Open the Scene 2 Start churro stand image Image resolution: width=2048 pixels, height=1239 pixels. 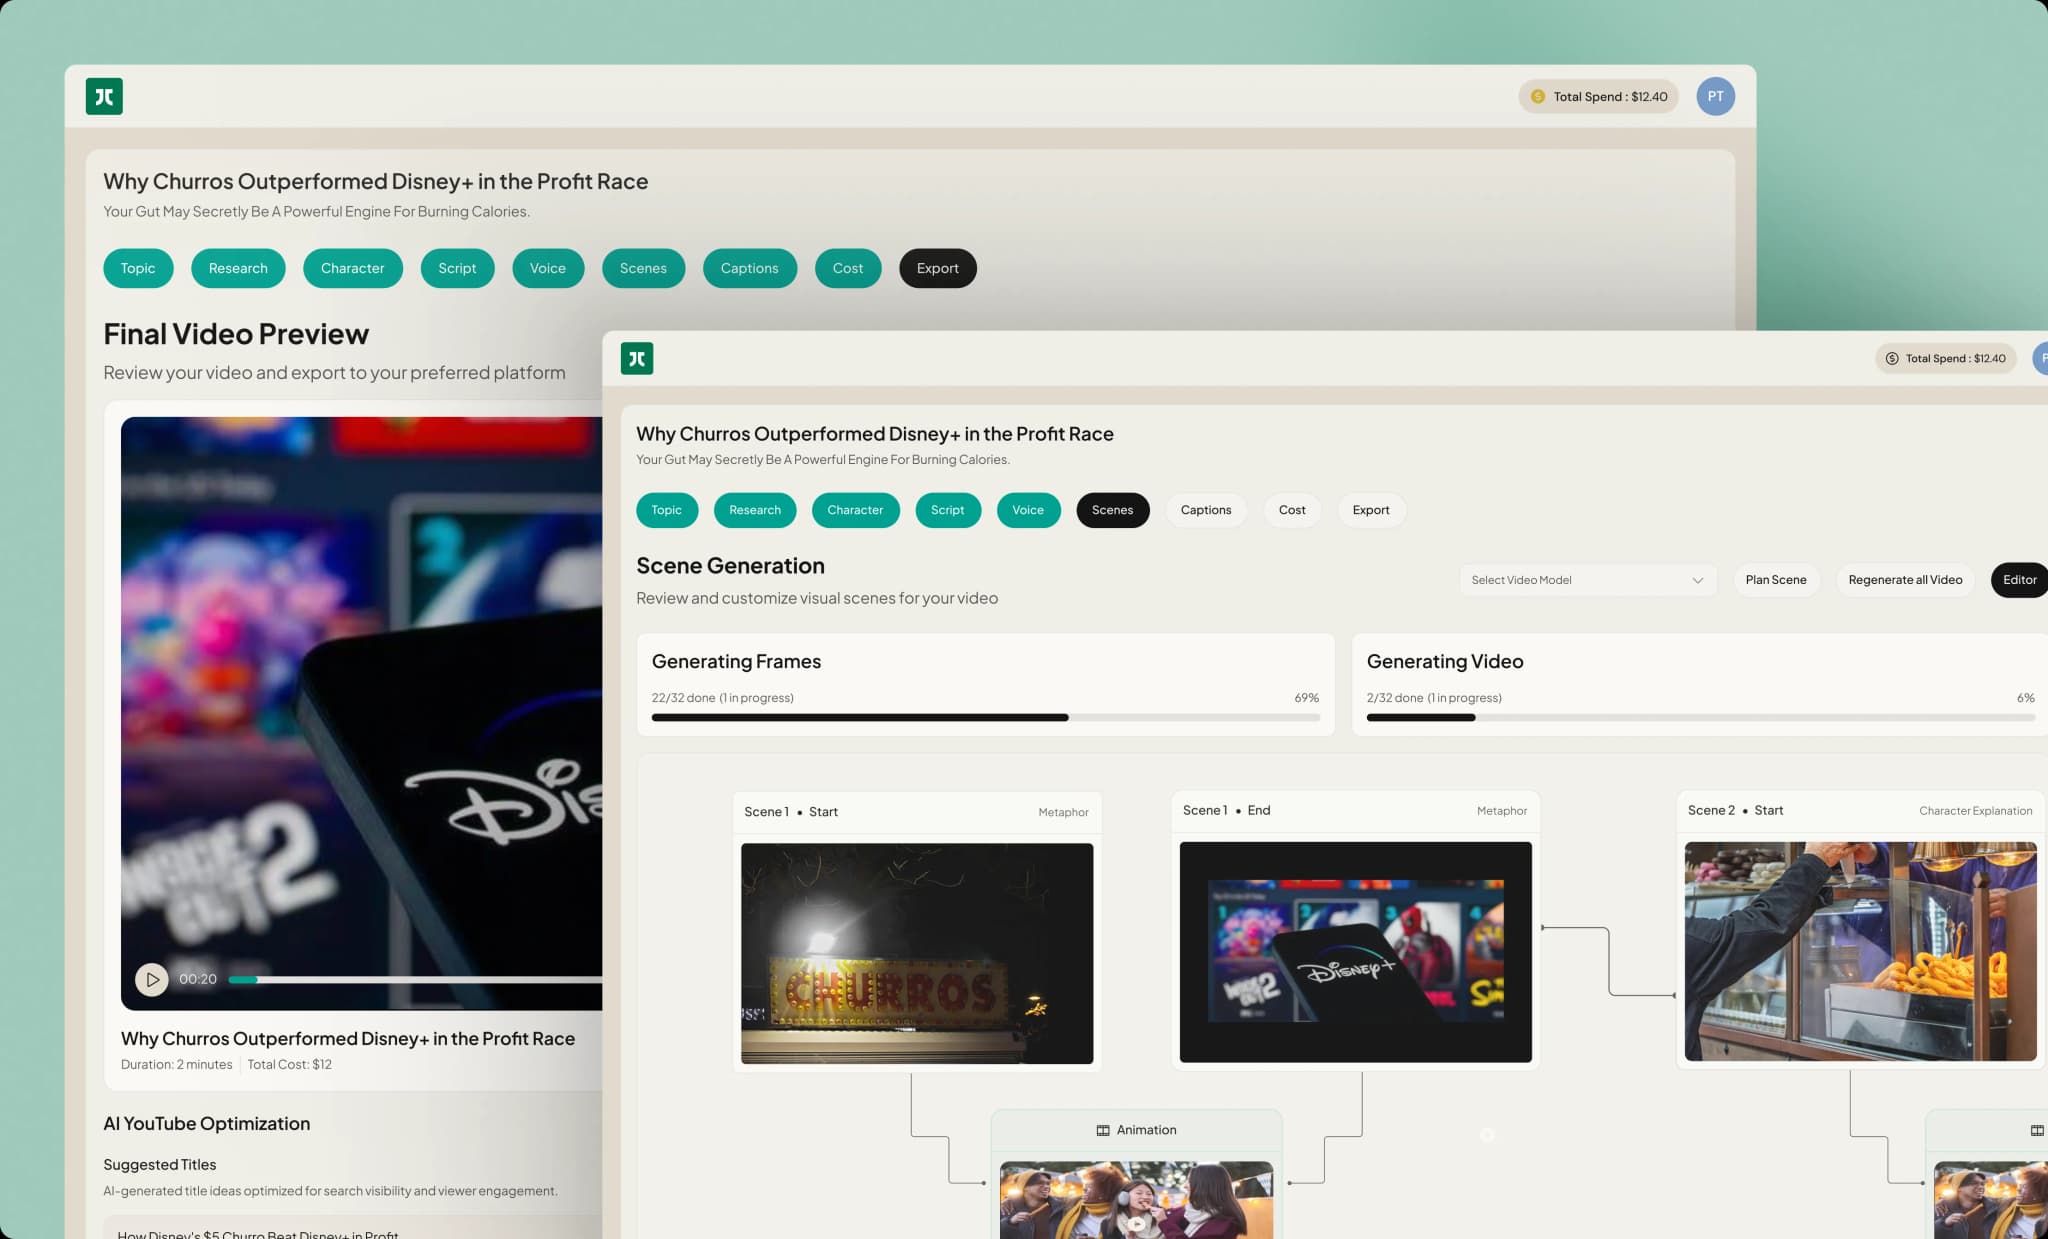pos(1859,951)
